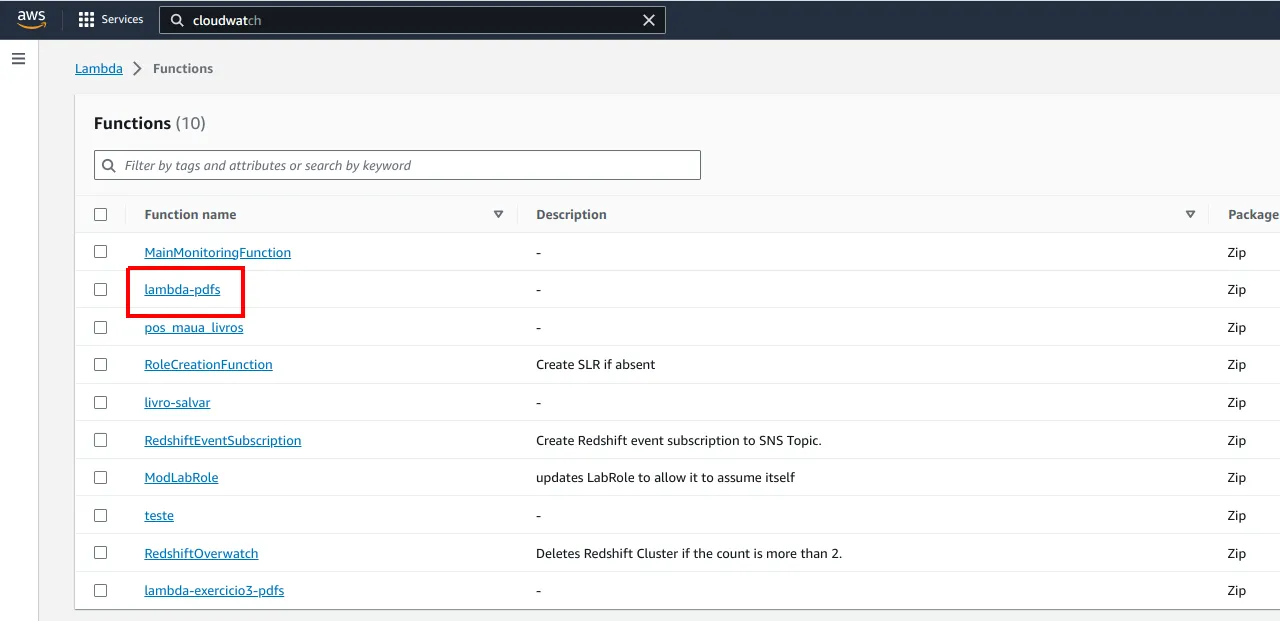1280x621 pixels.
Task: Check the RedshiftEventSubscription row checkbox
Action: (100, 440)
